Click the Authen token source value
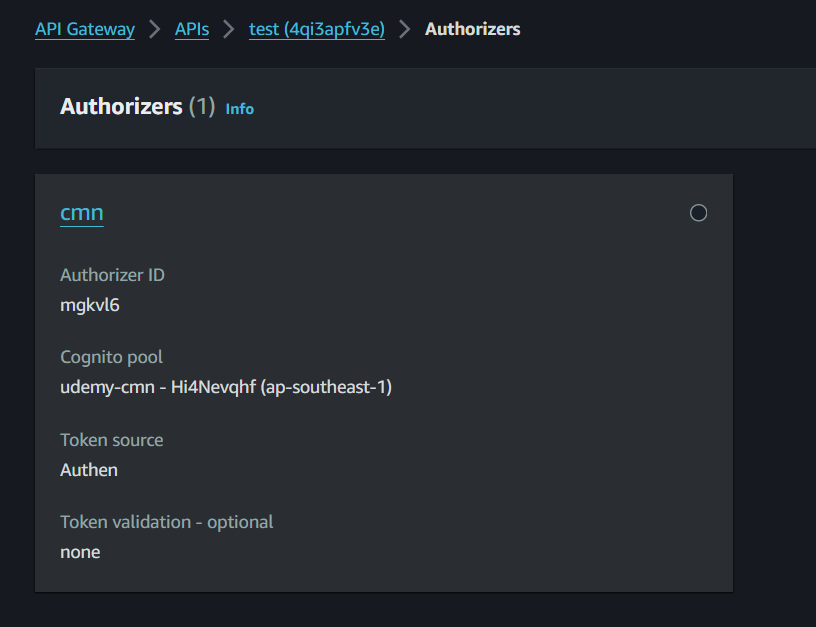Image resolution: width=816 pixels, height=627 pixels. (89, 469)
